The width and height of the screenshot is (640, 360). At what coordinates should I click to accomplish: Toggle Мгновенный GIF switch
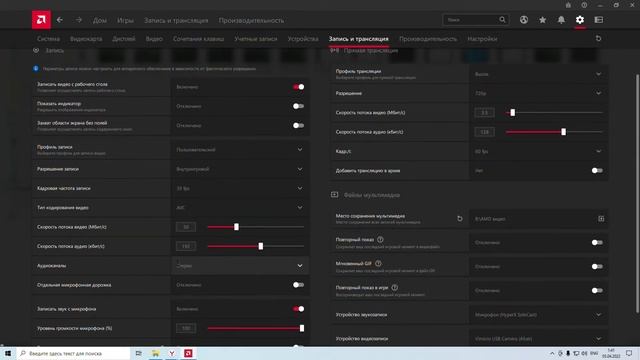[x=597, y=267]
